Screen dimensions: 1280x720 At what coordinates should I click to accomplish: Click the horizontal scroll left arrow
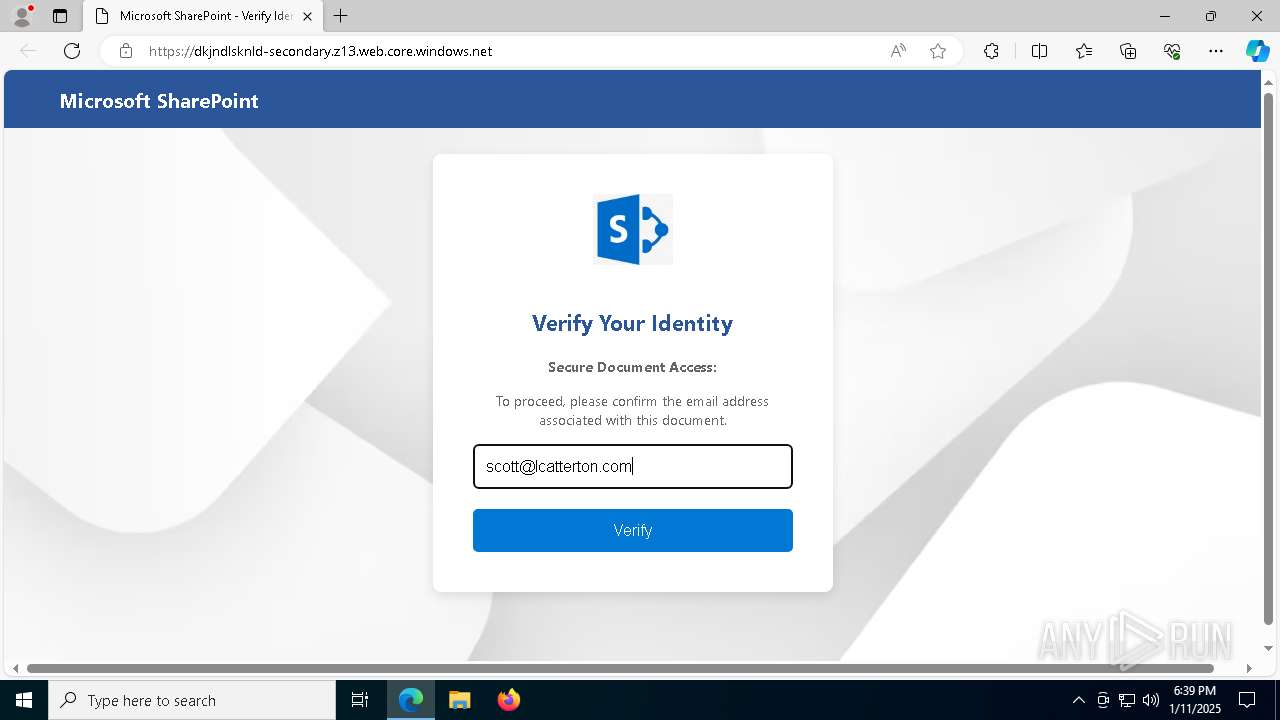pos(15,668)
